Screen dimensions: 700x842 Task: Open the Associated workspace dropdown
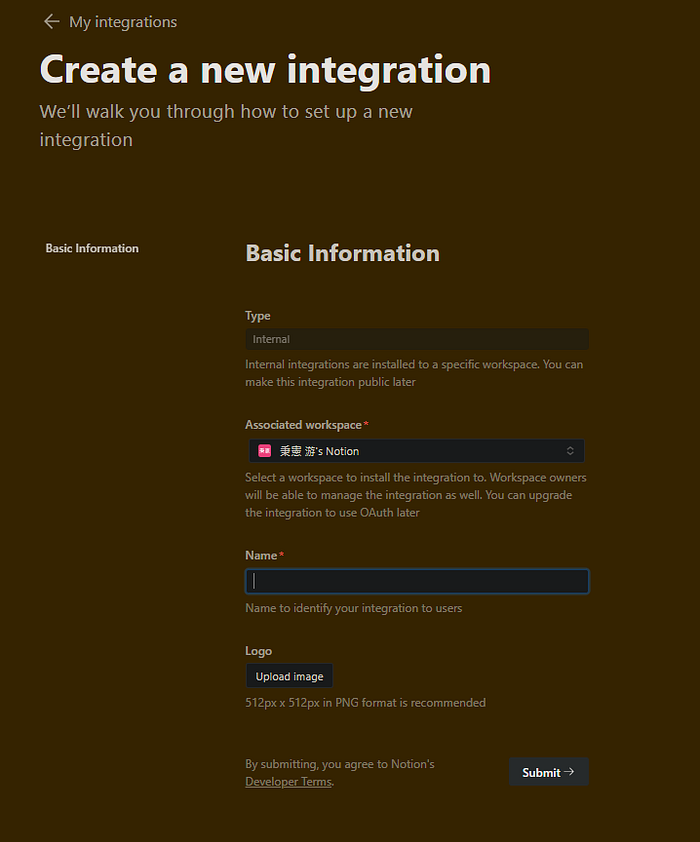click(416, 450)
